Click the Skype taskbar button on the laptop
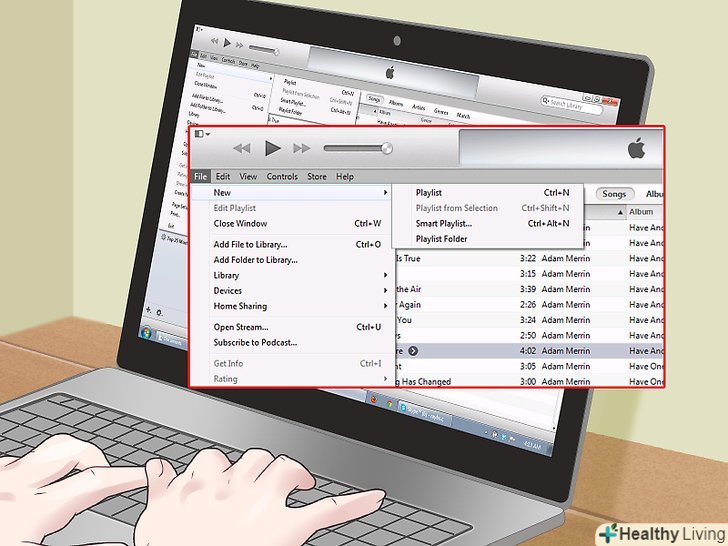 tap(425, 413)
